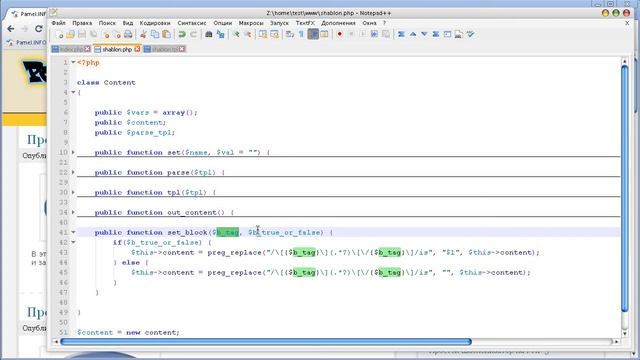Click the checkmark plugin icon ending the toolbar

pyautogui.click(x=470, y=34)
